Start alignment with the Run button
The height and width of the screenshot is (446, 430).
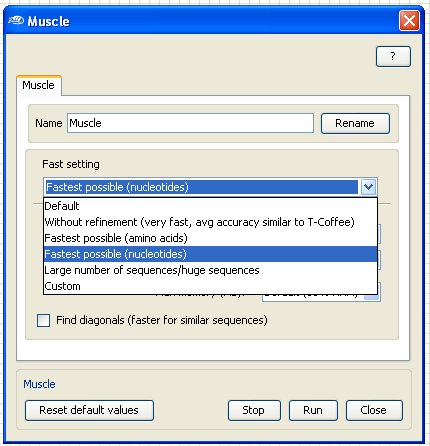point(313,410)
